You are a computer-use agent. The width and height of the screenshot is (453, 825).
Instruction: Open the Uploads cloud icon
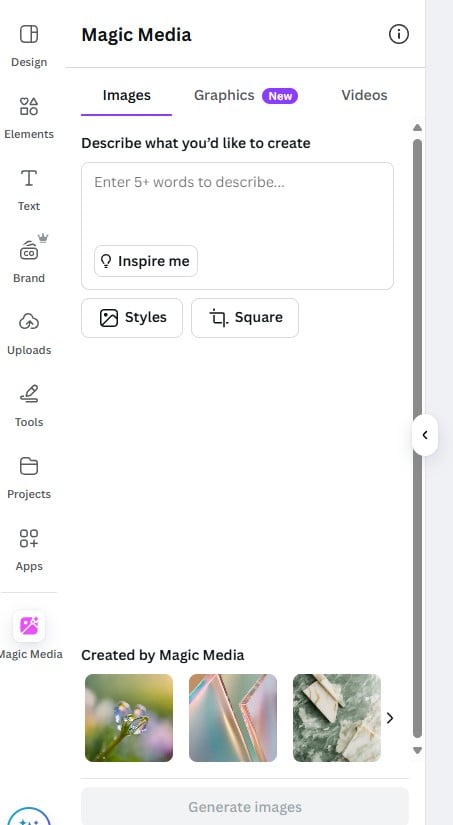coord(29,321)
